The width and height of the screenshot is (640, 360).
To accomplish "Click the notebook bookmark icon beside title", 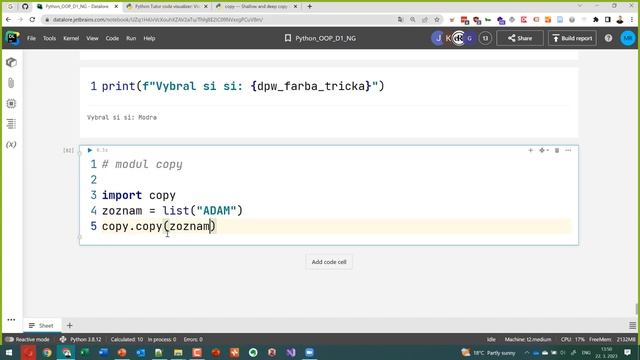I will [288, 38].
